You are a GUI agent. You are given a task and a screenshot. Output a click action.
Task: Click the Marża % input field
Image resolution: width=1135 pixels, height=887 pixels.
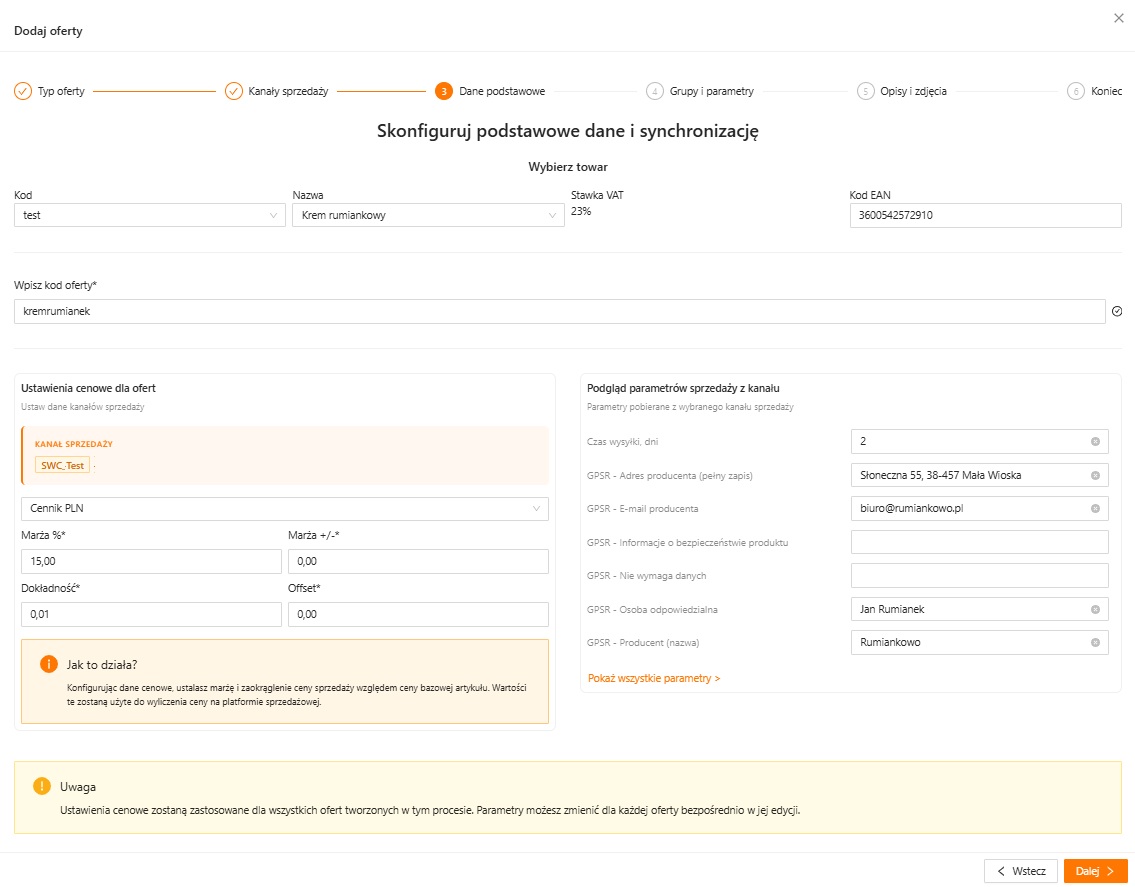pos(151,561)
